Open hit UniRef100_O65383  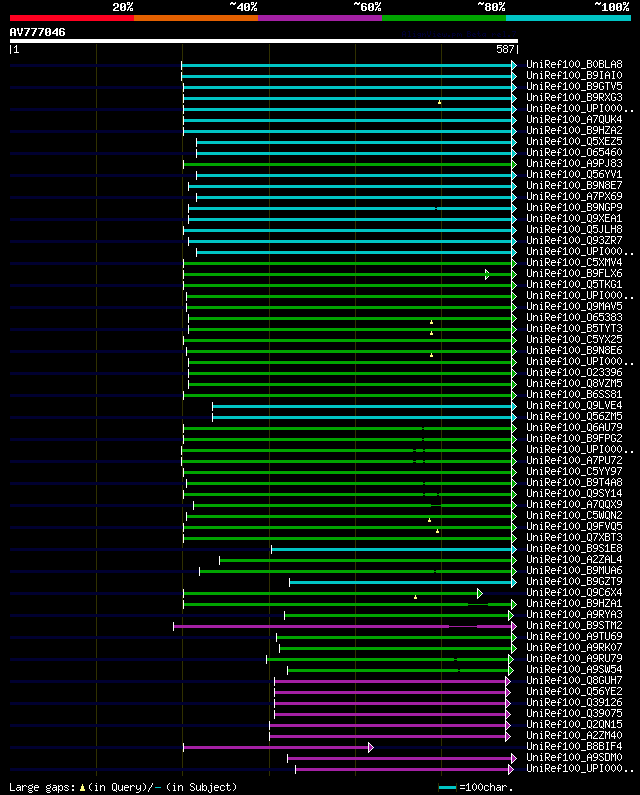(x=574, y=317)
